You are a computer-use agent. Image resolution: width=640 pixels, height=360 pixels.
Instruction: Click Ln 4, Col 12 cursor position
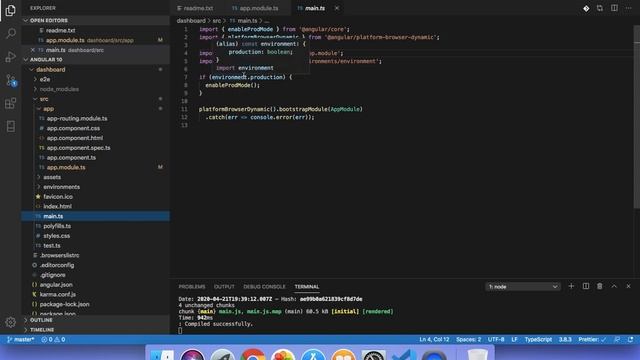[434, 340]
